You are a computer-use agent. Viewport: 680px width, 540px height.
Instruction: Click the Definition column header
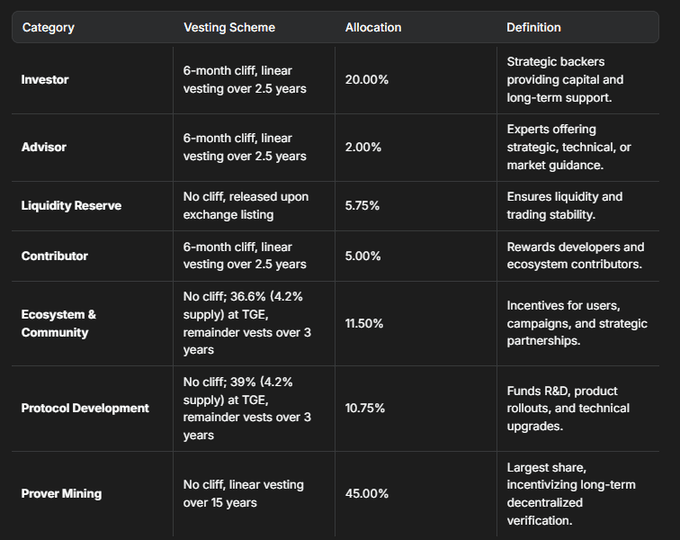click(x=534, y=27)
